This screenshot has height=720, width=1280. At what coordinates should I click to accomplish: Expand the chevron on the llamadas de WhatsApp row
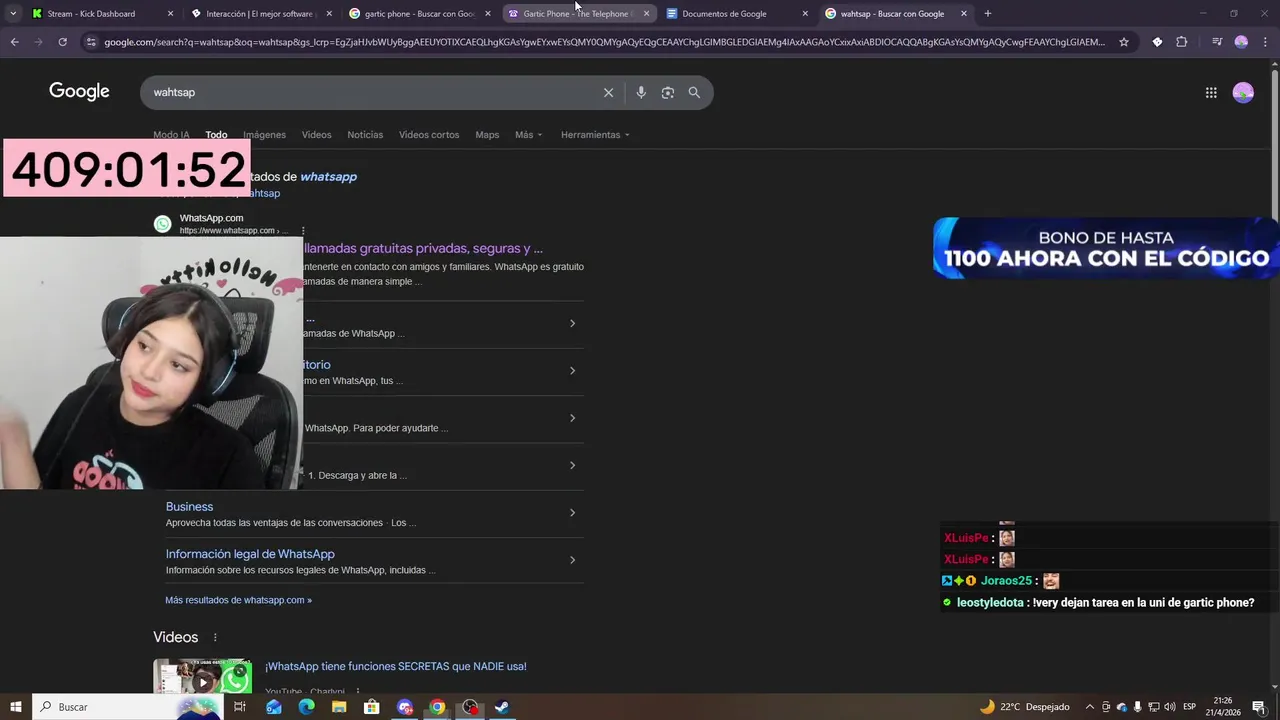[x=572, y=323]
